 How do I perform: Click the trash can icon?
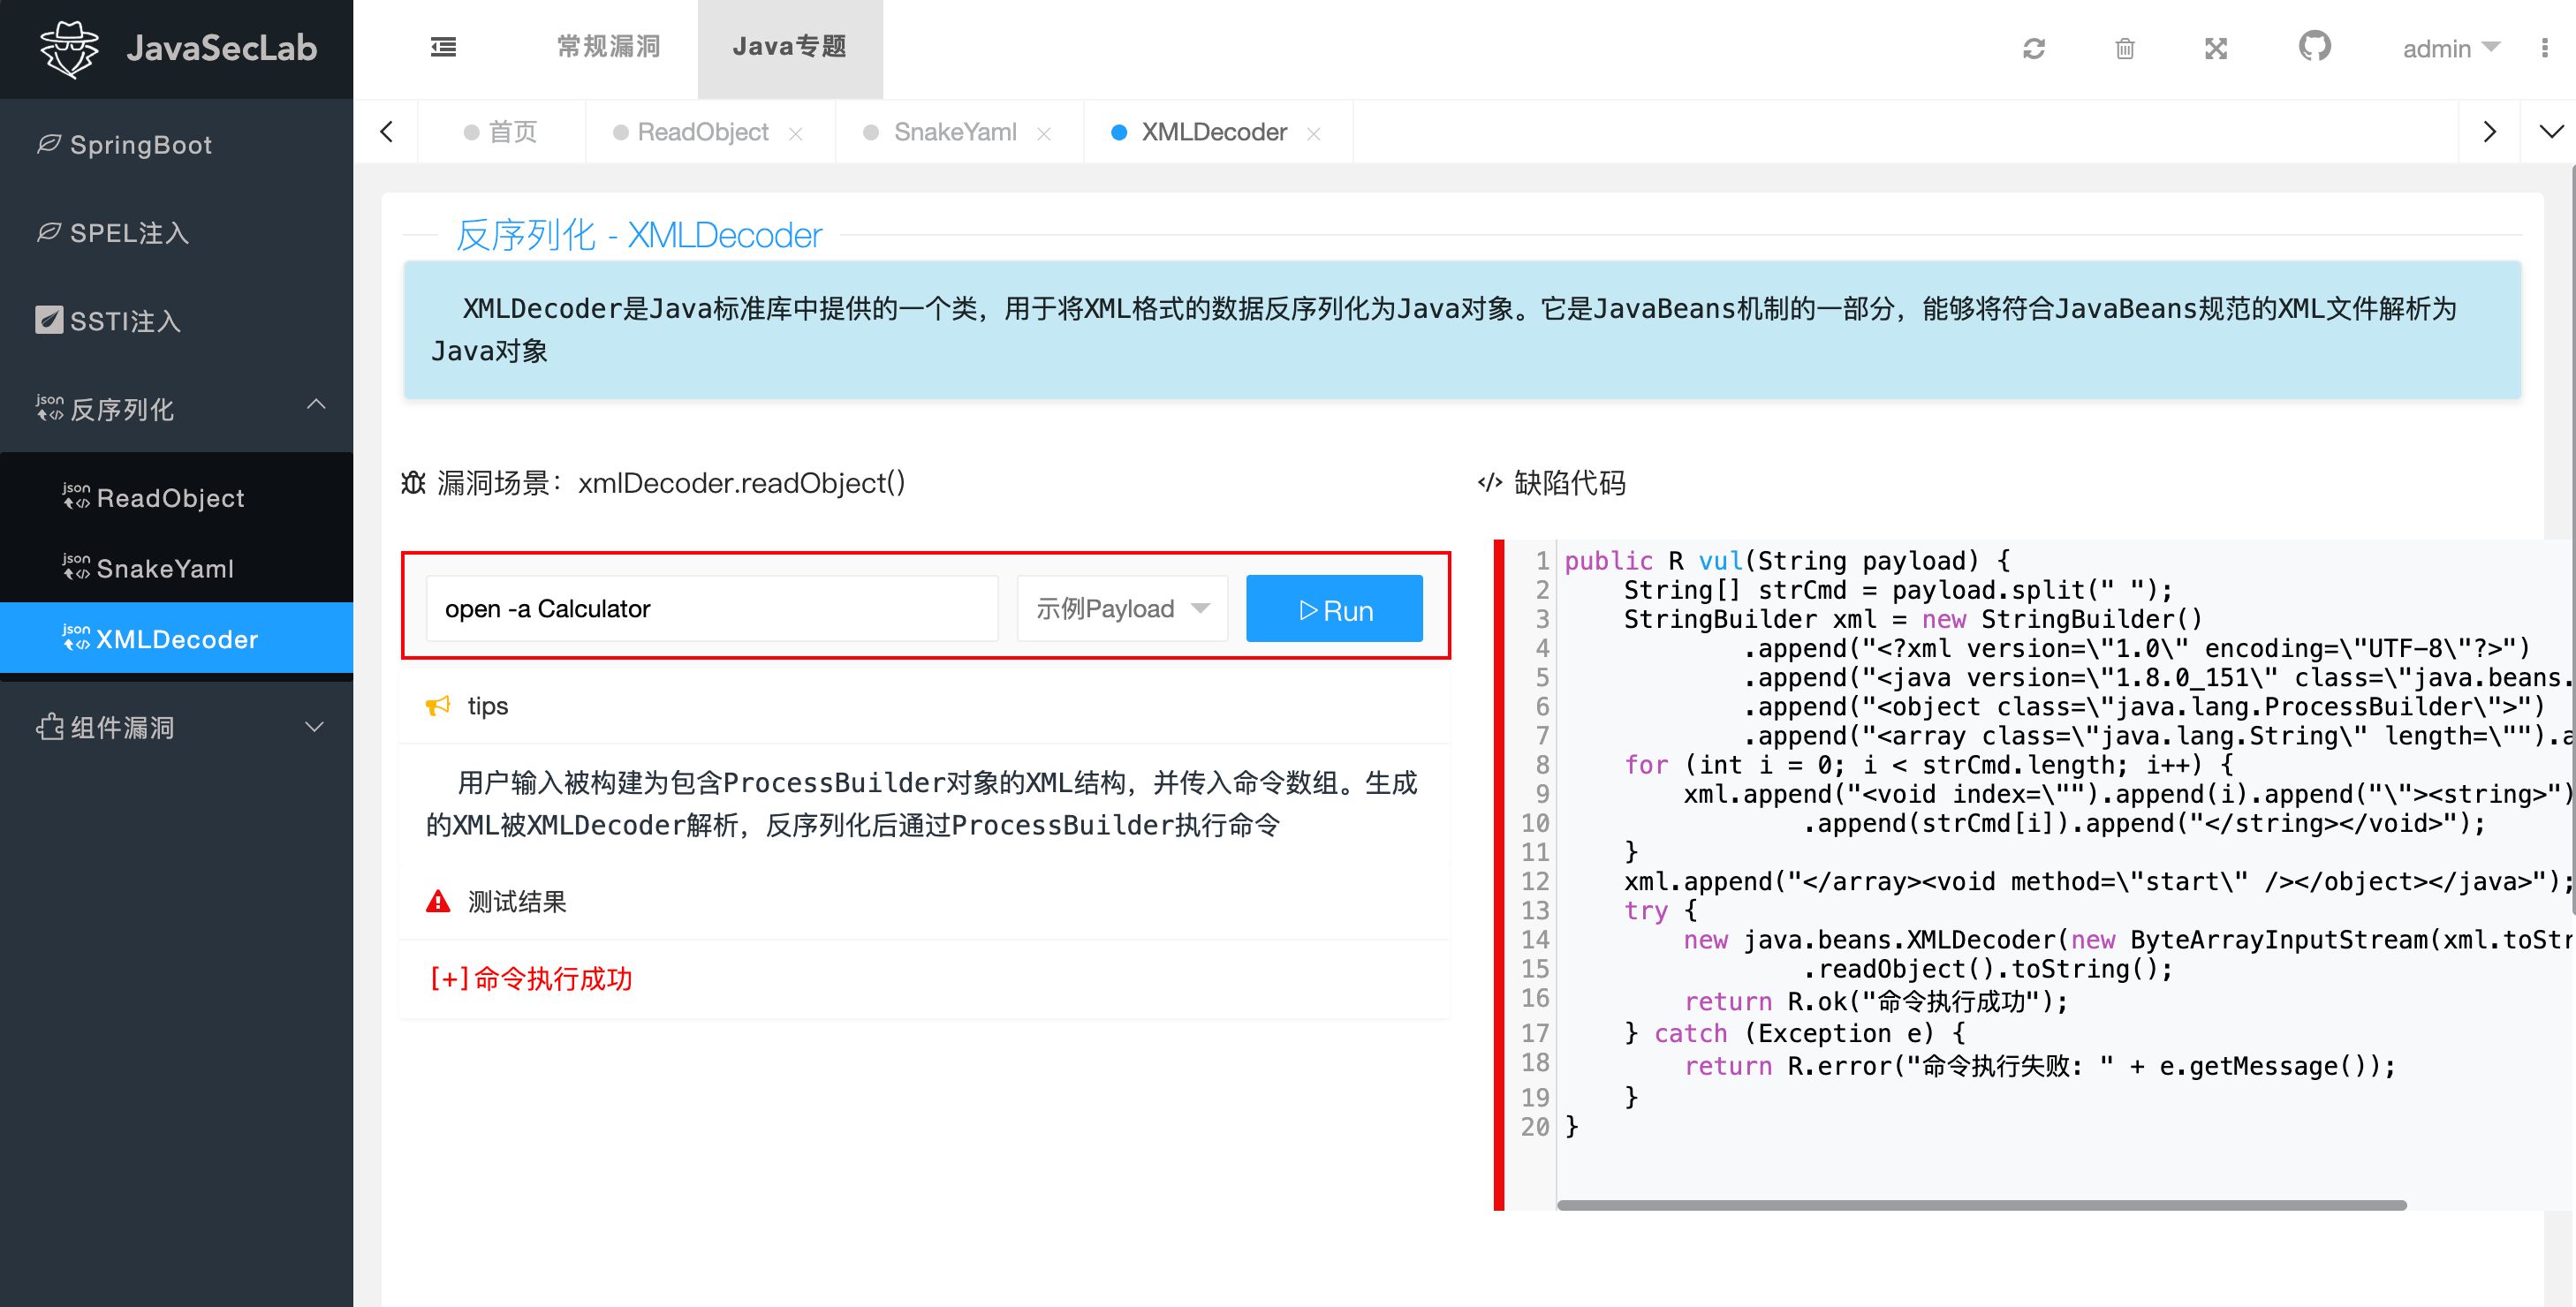tap(2125, 48)
